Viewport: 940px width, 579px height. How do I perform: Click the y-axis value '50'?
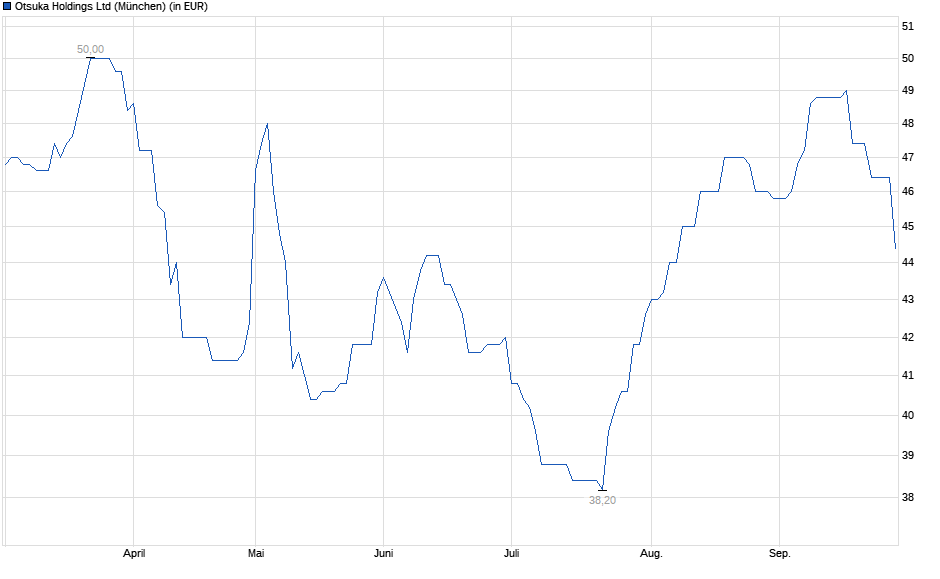[x=908, y=58]
